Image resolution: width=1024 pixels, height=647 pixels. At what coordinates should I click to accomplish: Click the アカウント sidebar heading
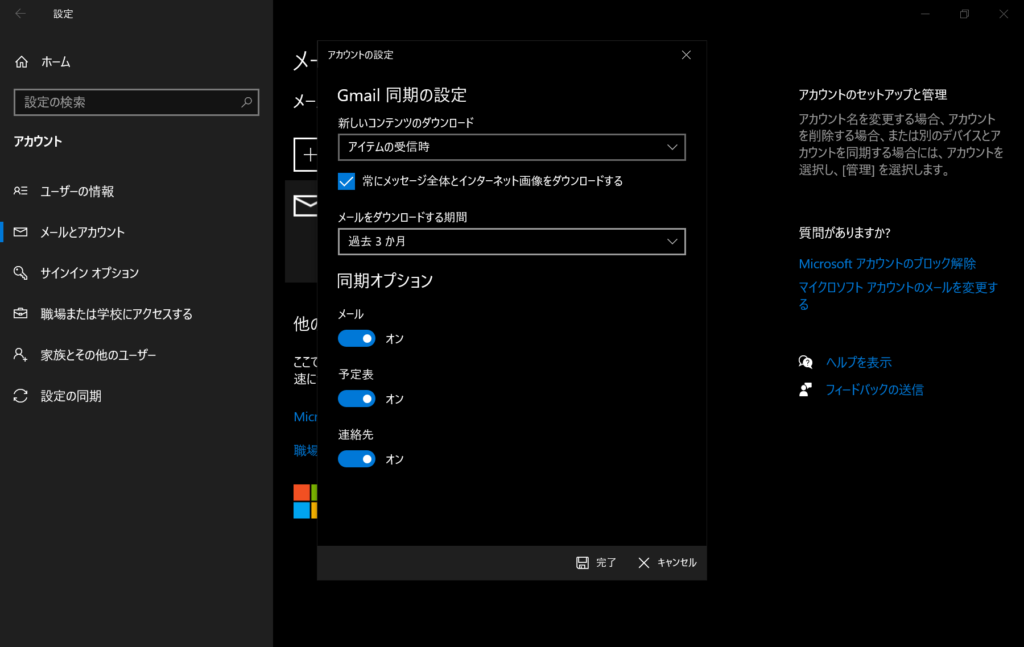pos(38,142)
